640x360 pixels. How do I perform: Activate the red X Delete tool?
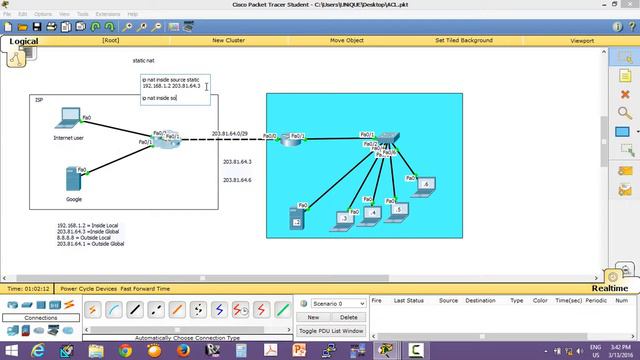pos(624,95)
